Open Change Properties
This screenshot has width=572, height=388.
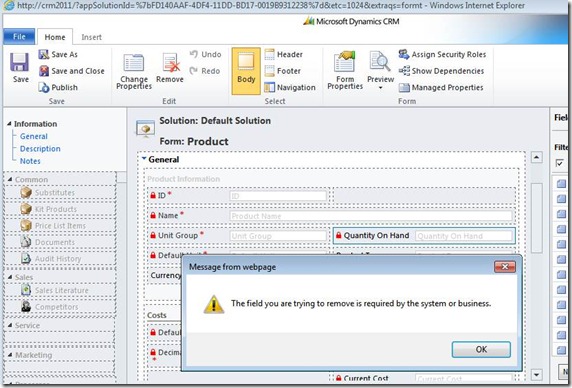click(134, 71)
